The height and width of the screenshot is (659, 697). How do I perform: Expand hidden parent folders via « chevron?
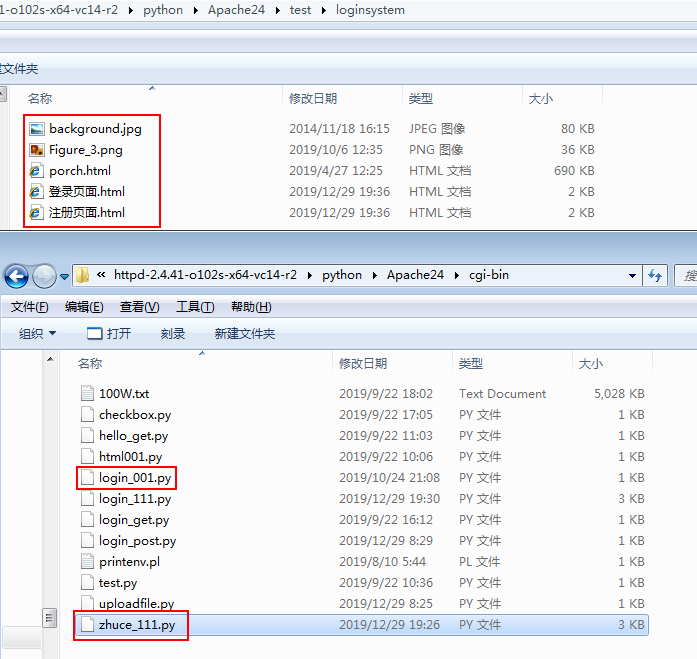coord(101,275)
